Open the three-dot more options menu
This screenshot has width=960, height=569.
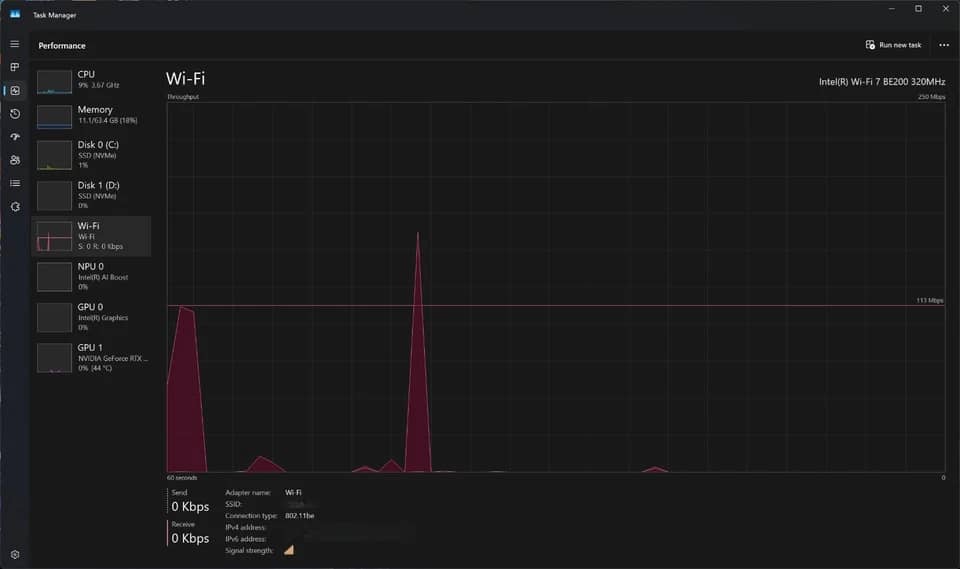943,45
